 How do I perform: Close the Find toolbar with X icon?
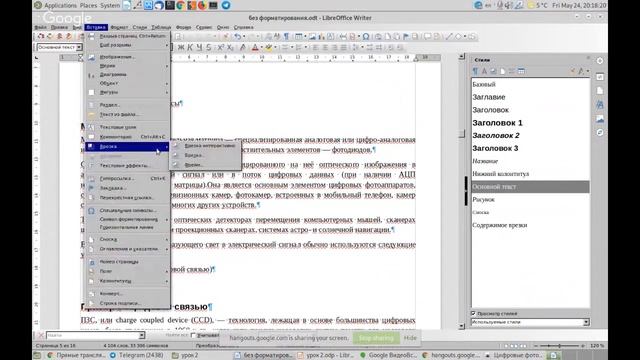(x=40, y=335)
